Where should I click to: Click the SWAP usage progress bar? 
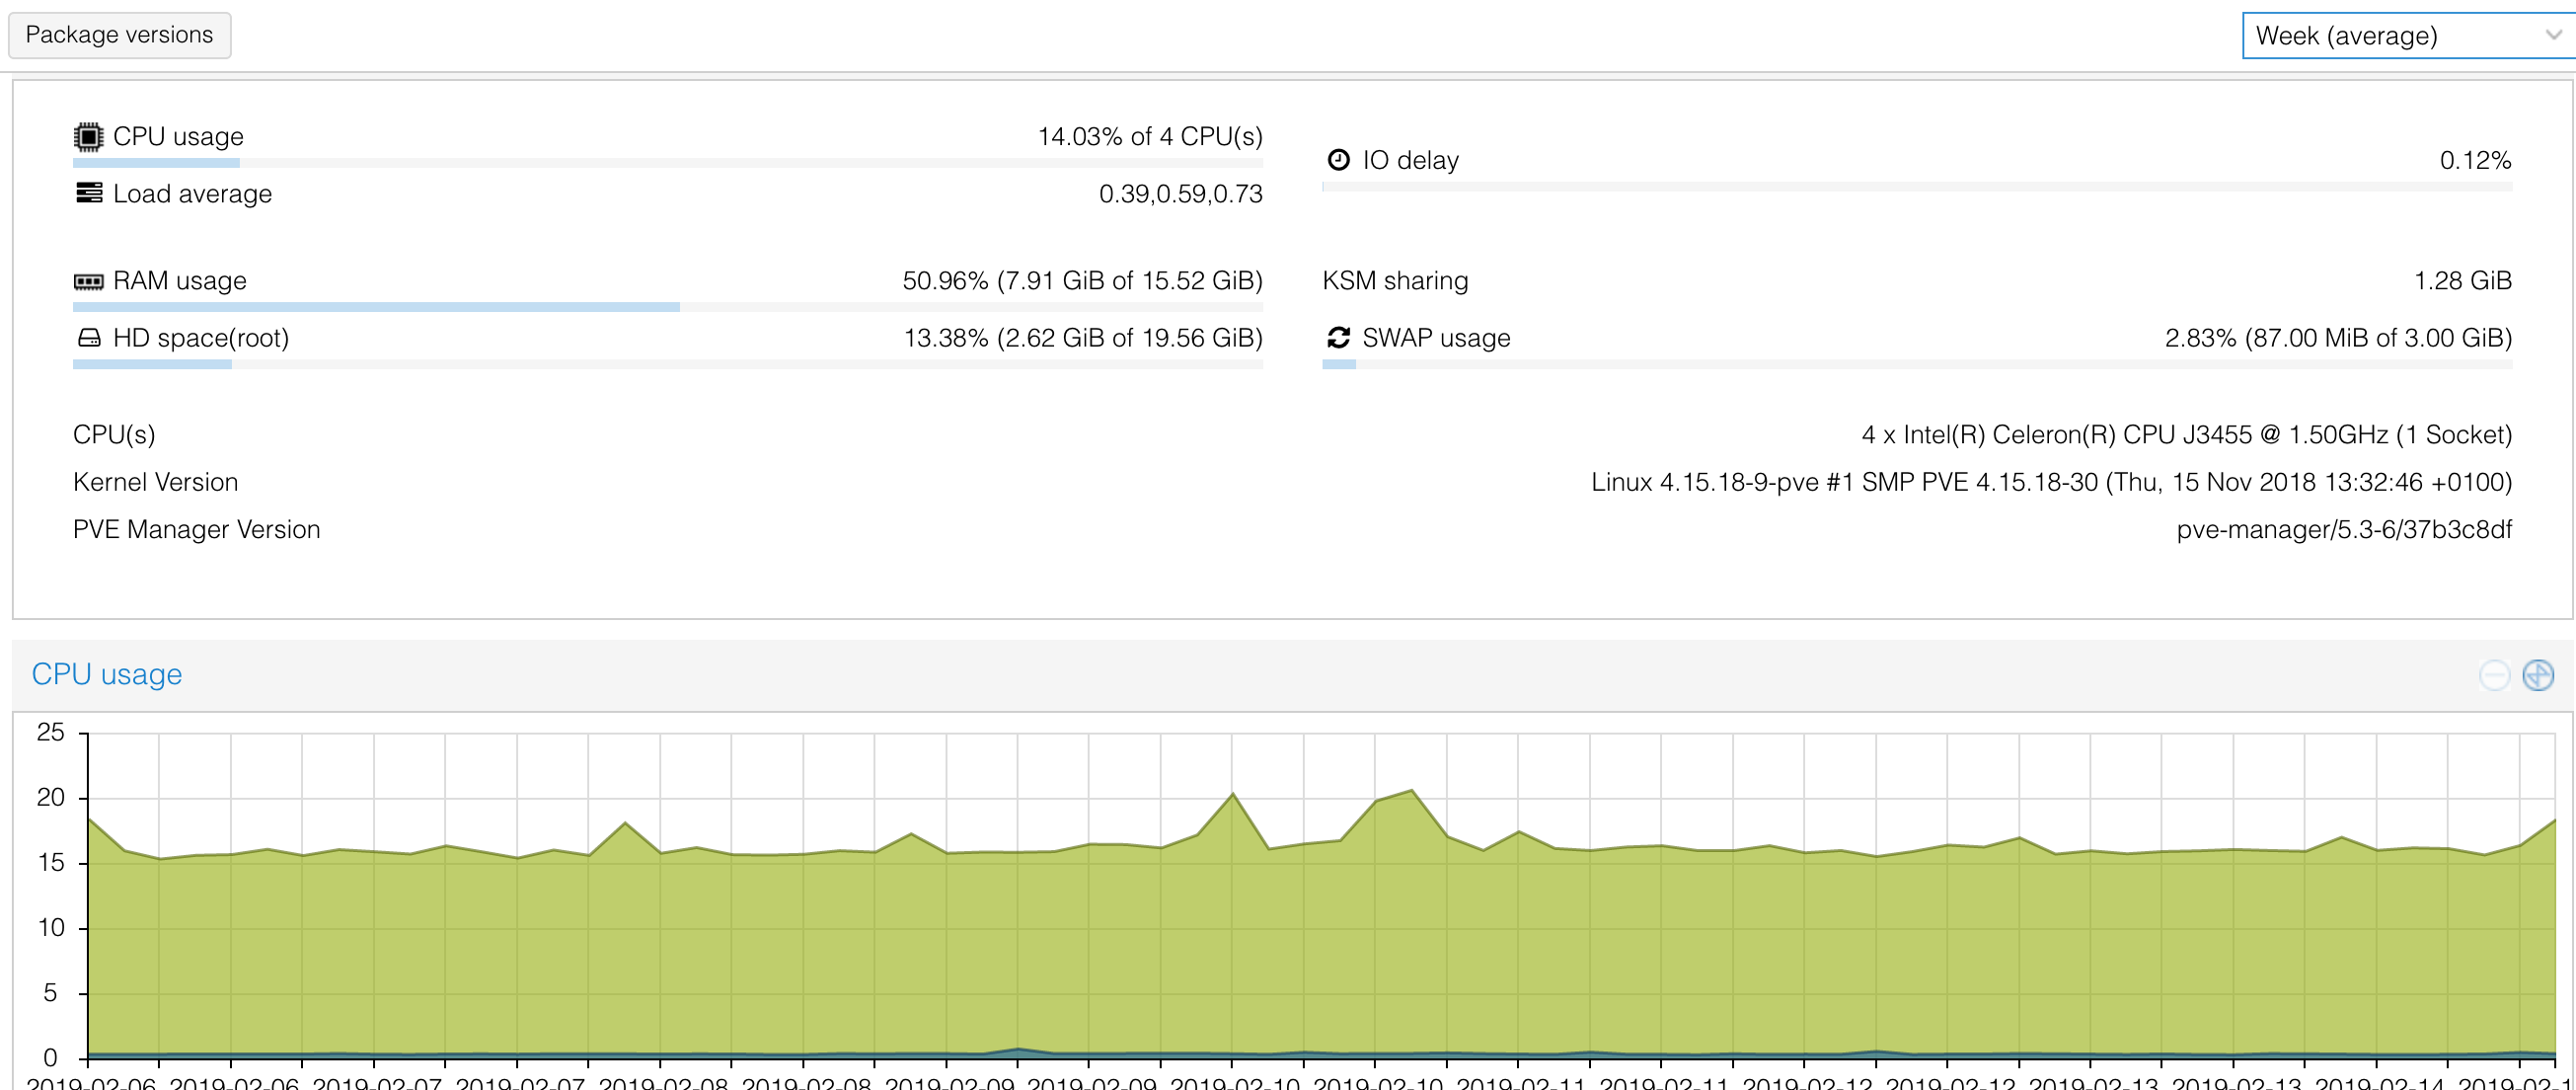point(1916,365)
